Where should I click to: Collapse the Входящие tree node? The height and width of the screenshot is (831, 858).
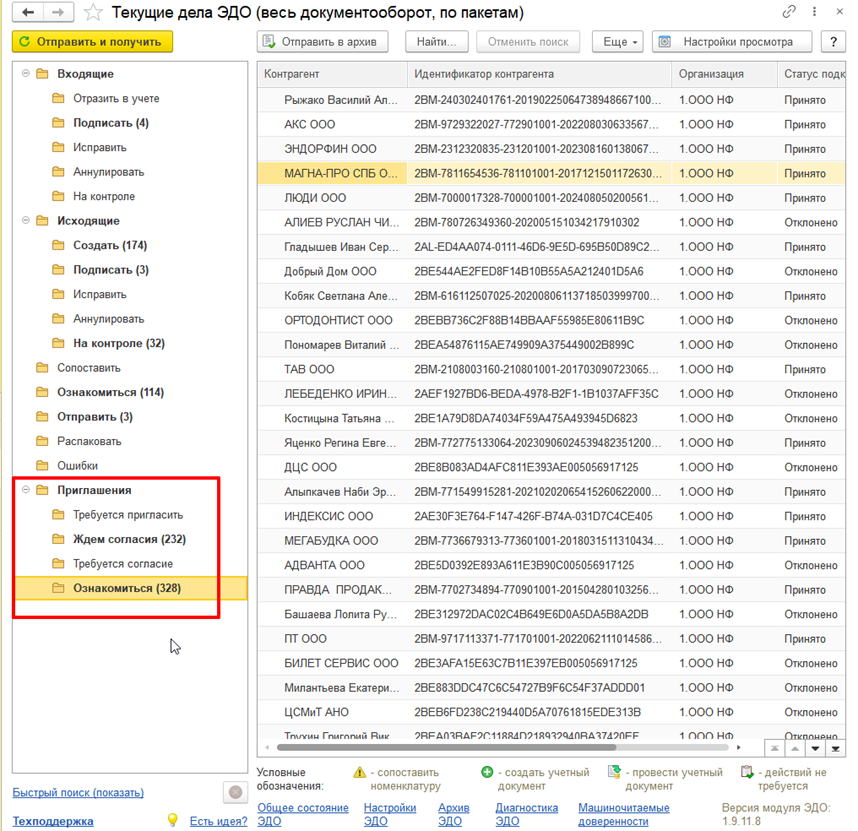pos(26,73)
